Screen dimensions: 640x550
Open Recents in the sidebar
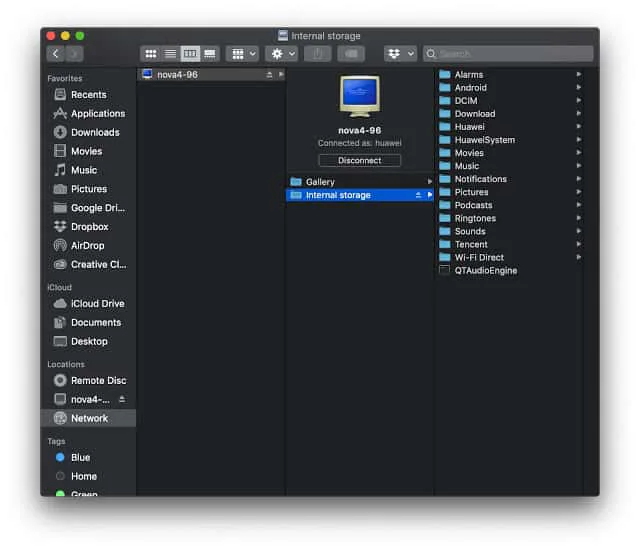point(88,95)
